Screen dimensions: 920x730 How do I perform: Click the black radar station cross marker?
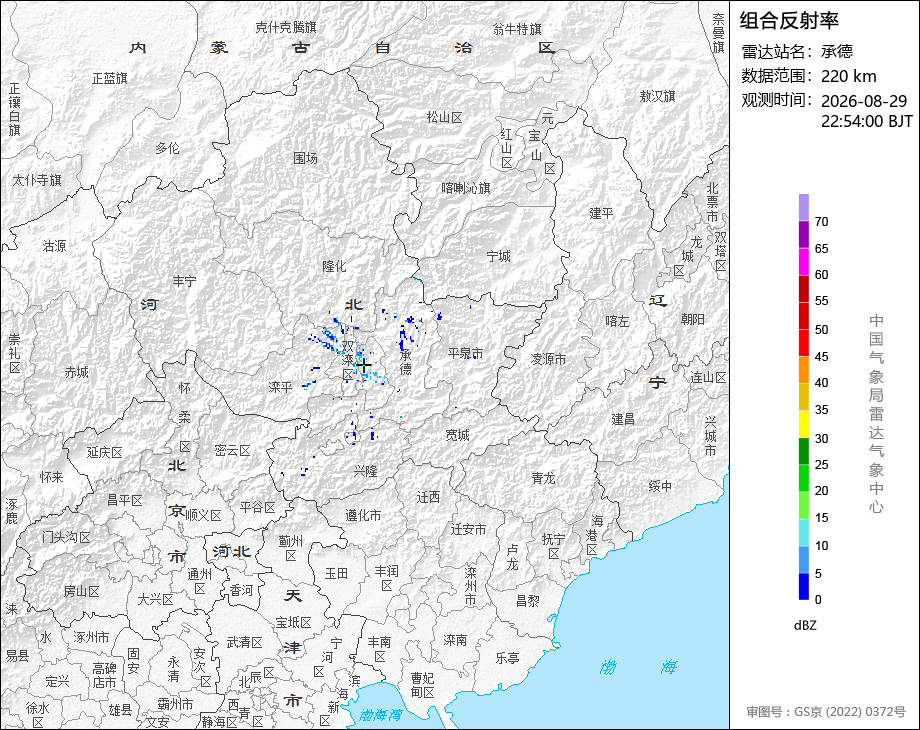[364, 366]
